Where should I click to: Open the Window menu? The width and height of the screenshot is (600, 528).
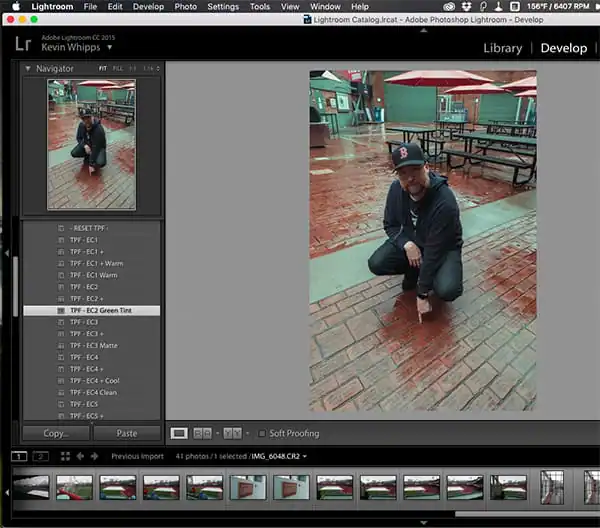click(325, 7)
